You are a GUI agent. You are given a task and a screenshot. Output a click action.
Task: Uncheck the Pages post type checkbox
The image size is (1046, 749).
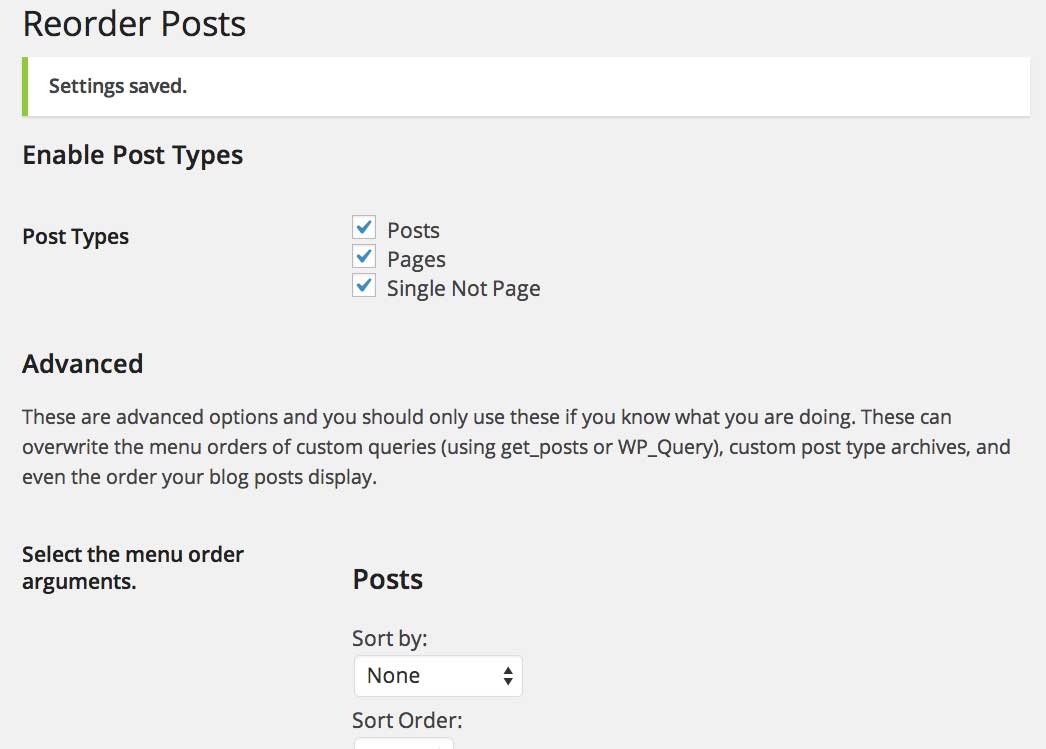[364, 257]
